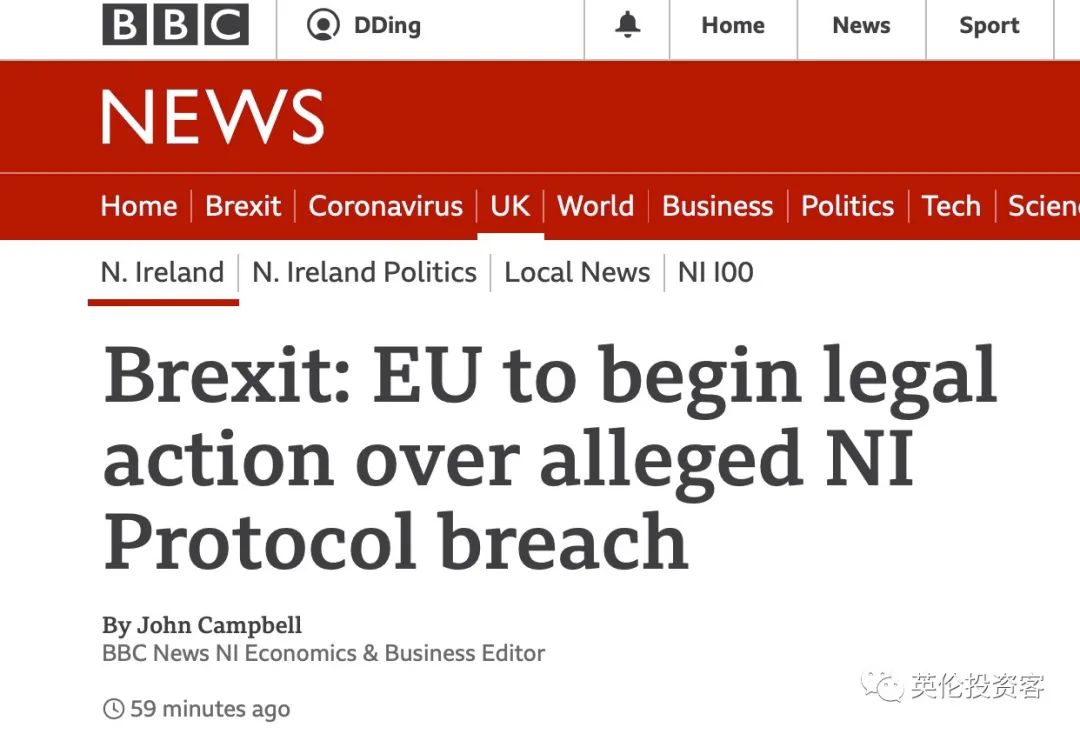Select the Brexit section tab

point(243,206)
